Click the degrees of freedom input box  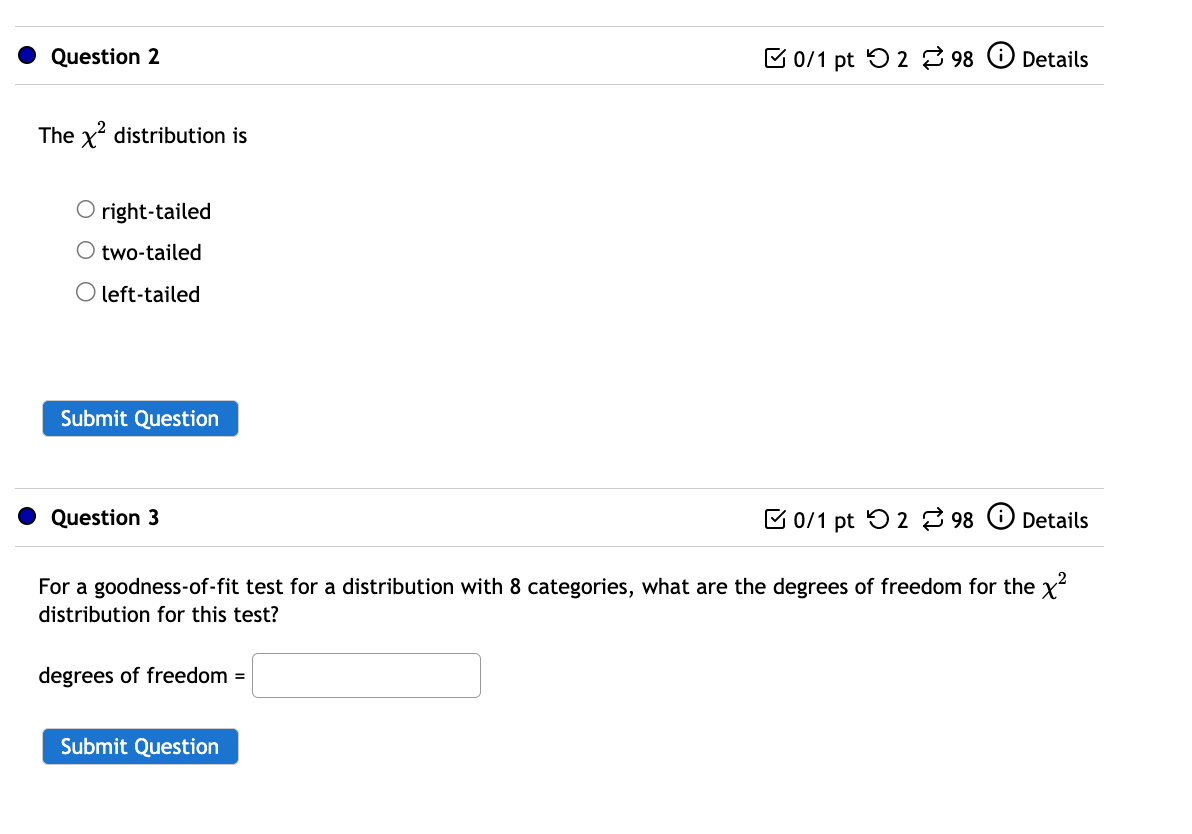366,675
